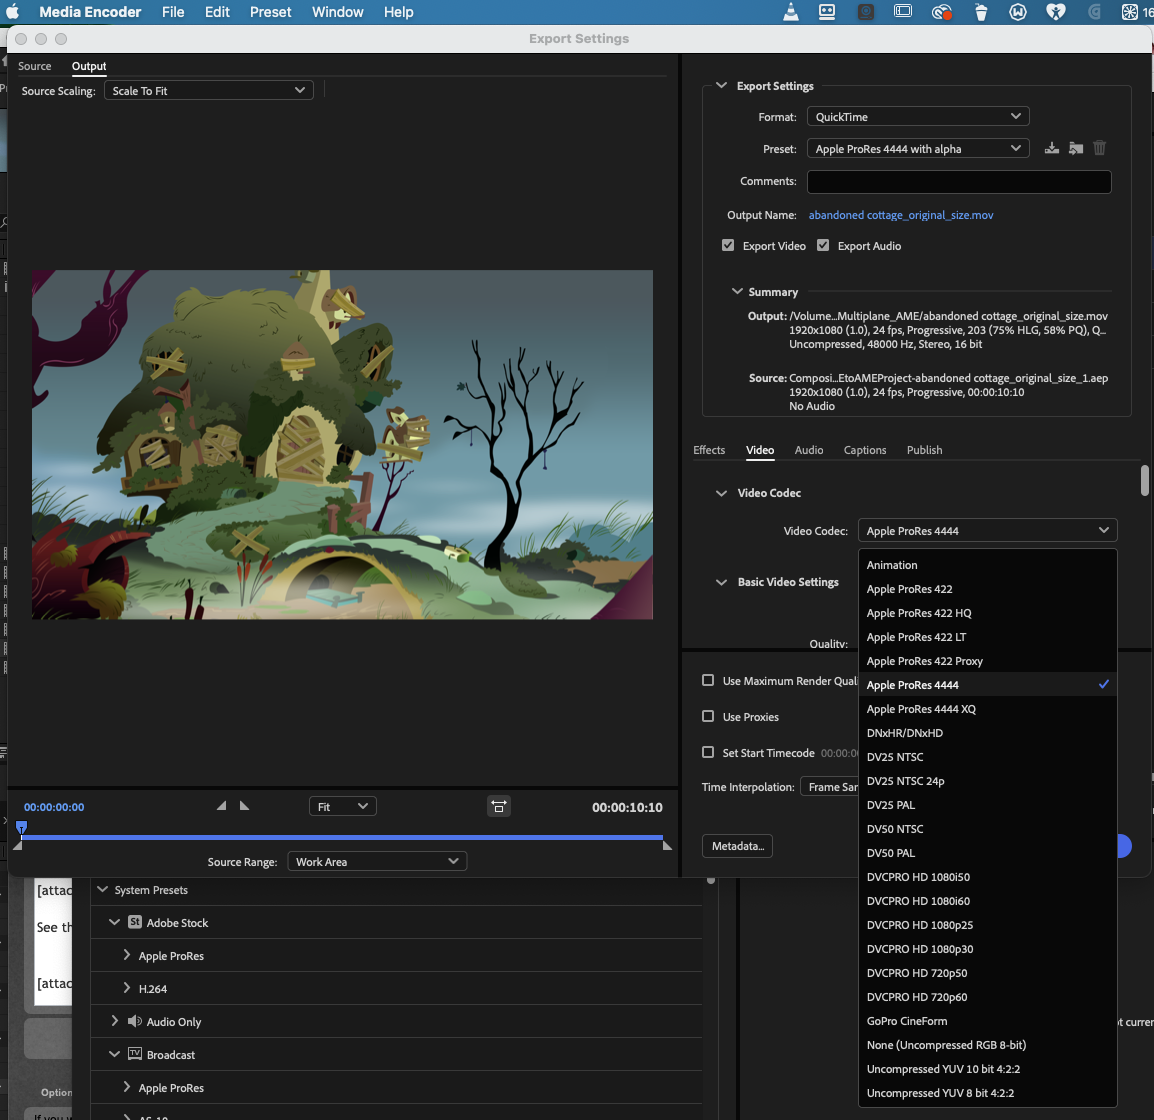1154x1120 pixels.
Task: Select Animation codec from list
Action: 988,565
